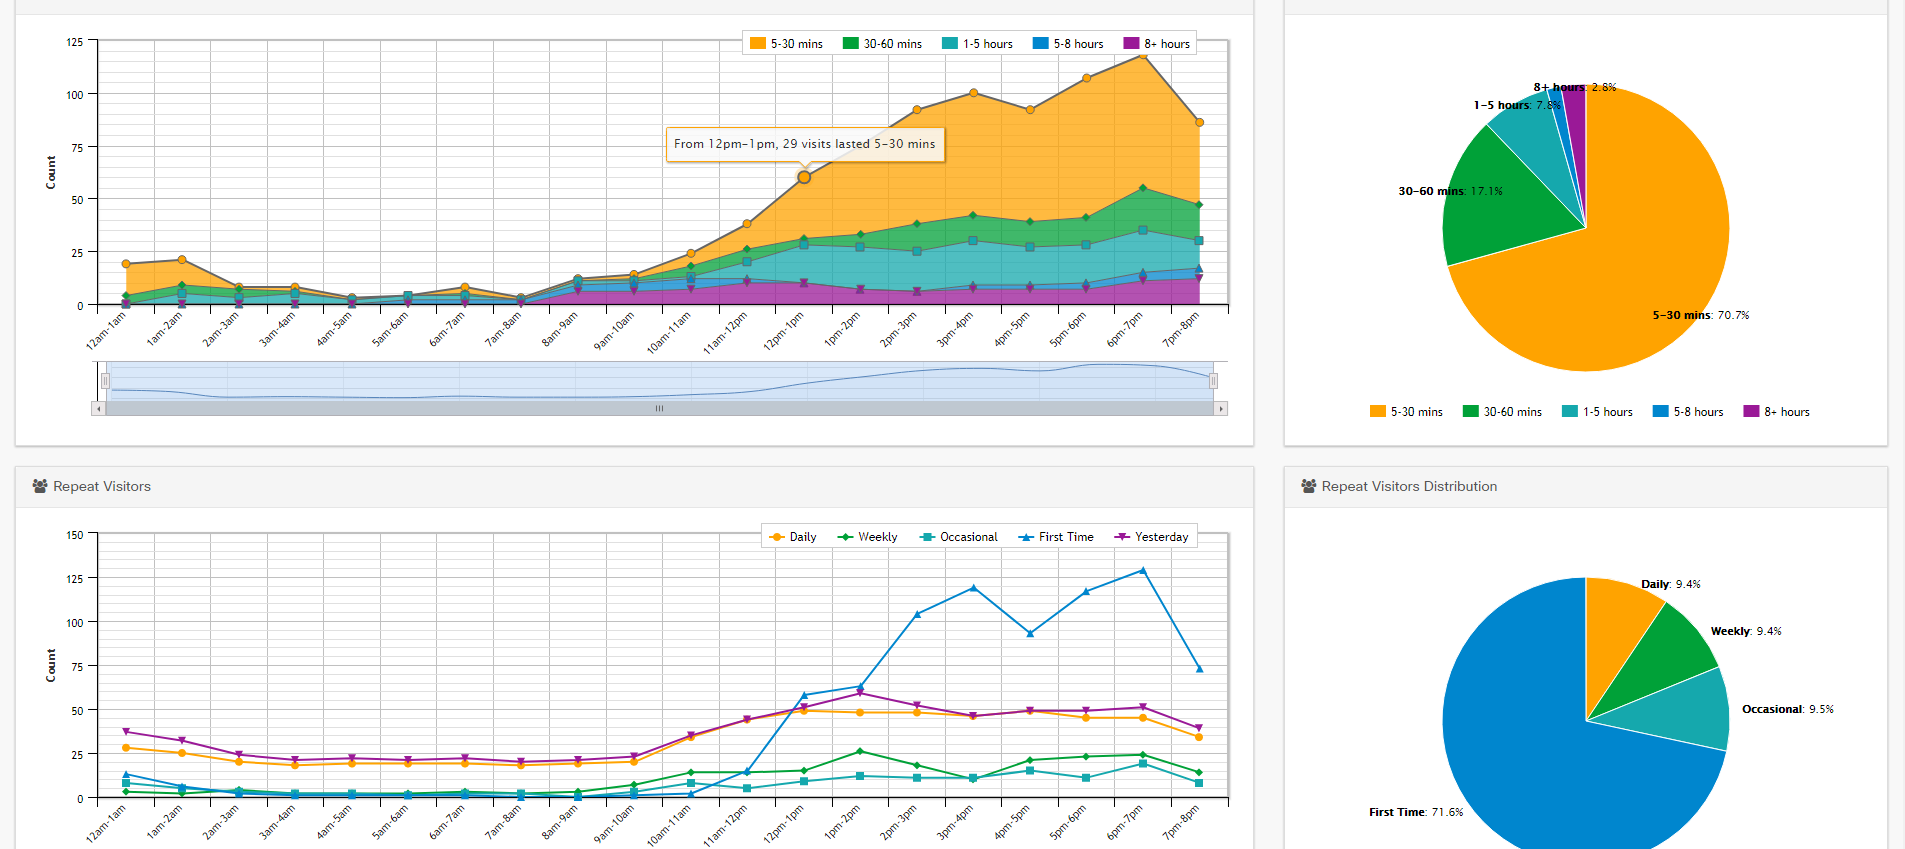Image resolution: width=1905 pixels, height=849 pixels.
Task: Click the First Time point at 3pm-4pm
Action: [973, 588]
